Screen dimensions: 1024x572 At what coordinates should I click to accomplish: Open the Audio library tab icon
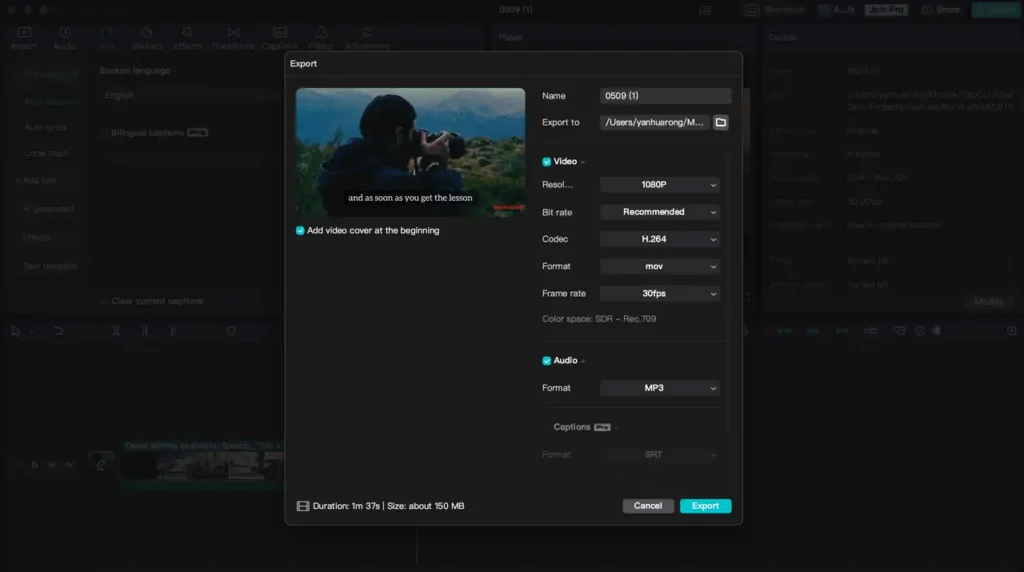click(x=65, y=33)
